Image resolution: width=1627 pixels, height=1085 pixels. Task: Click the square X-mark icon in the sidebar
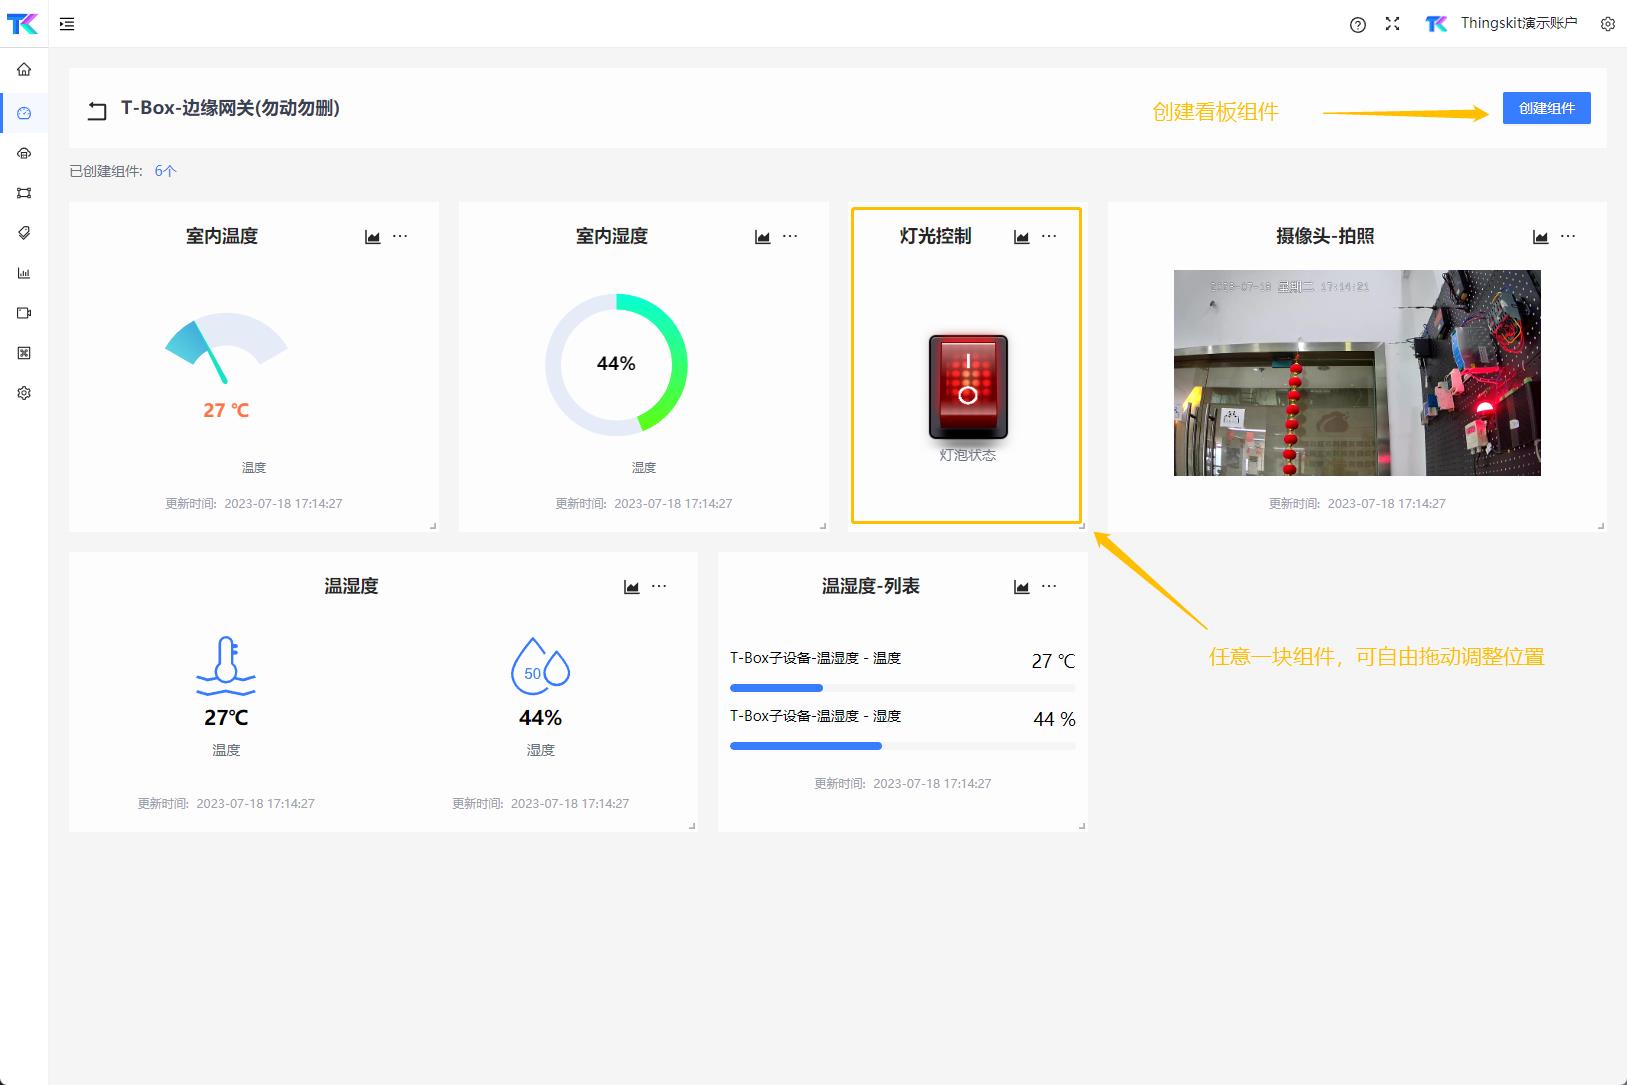point(24,353)
